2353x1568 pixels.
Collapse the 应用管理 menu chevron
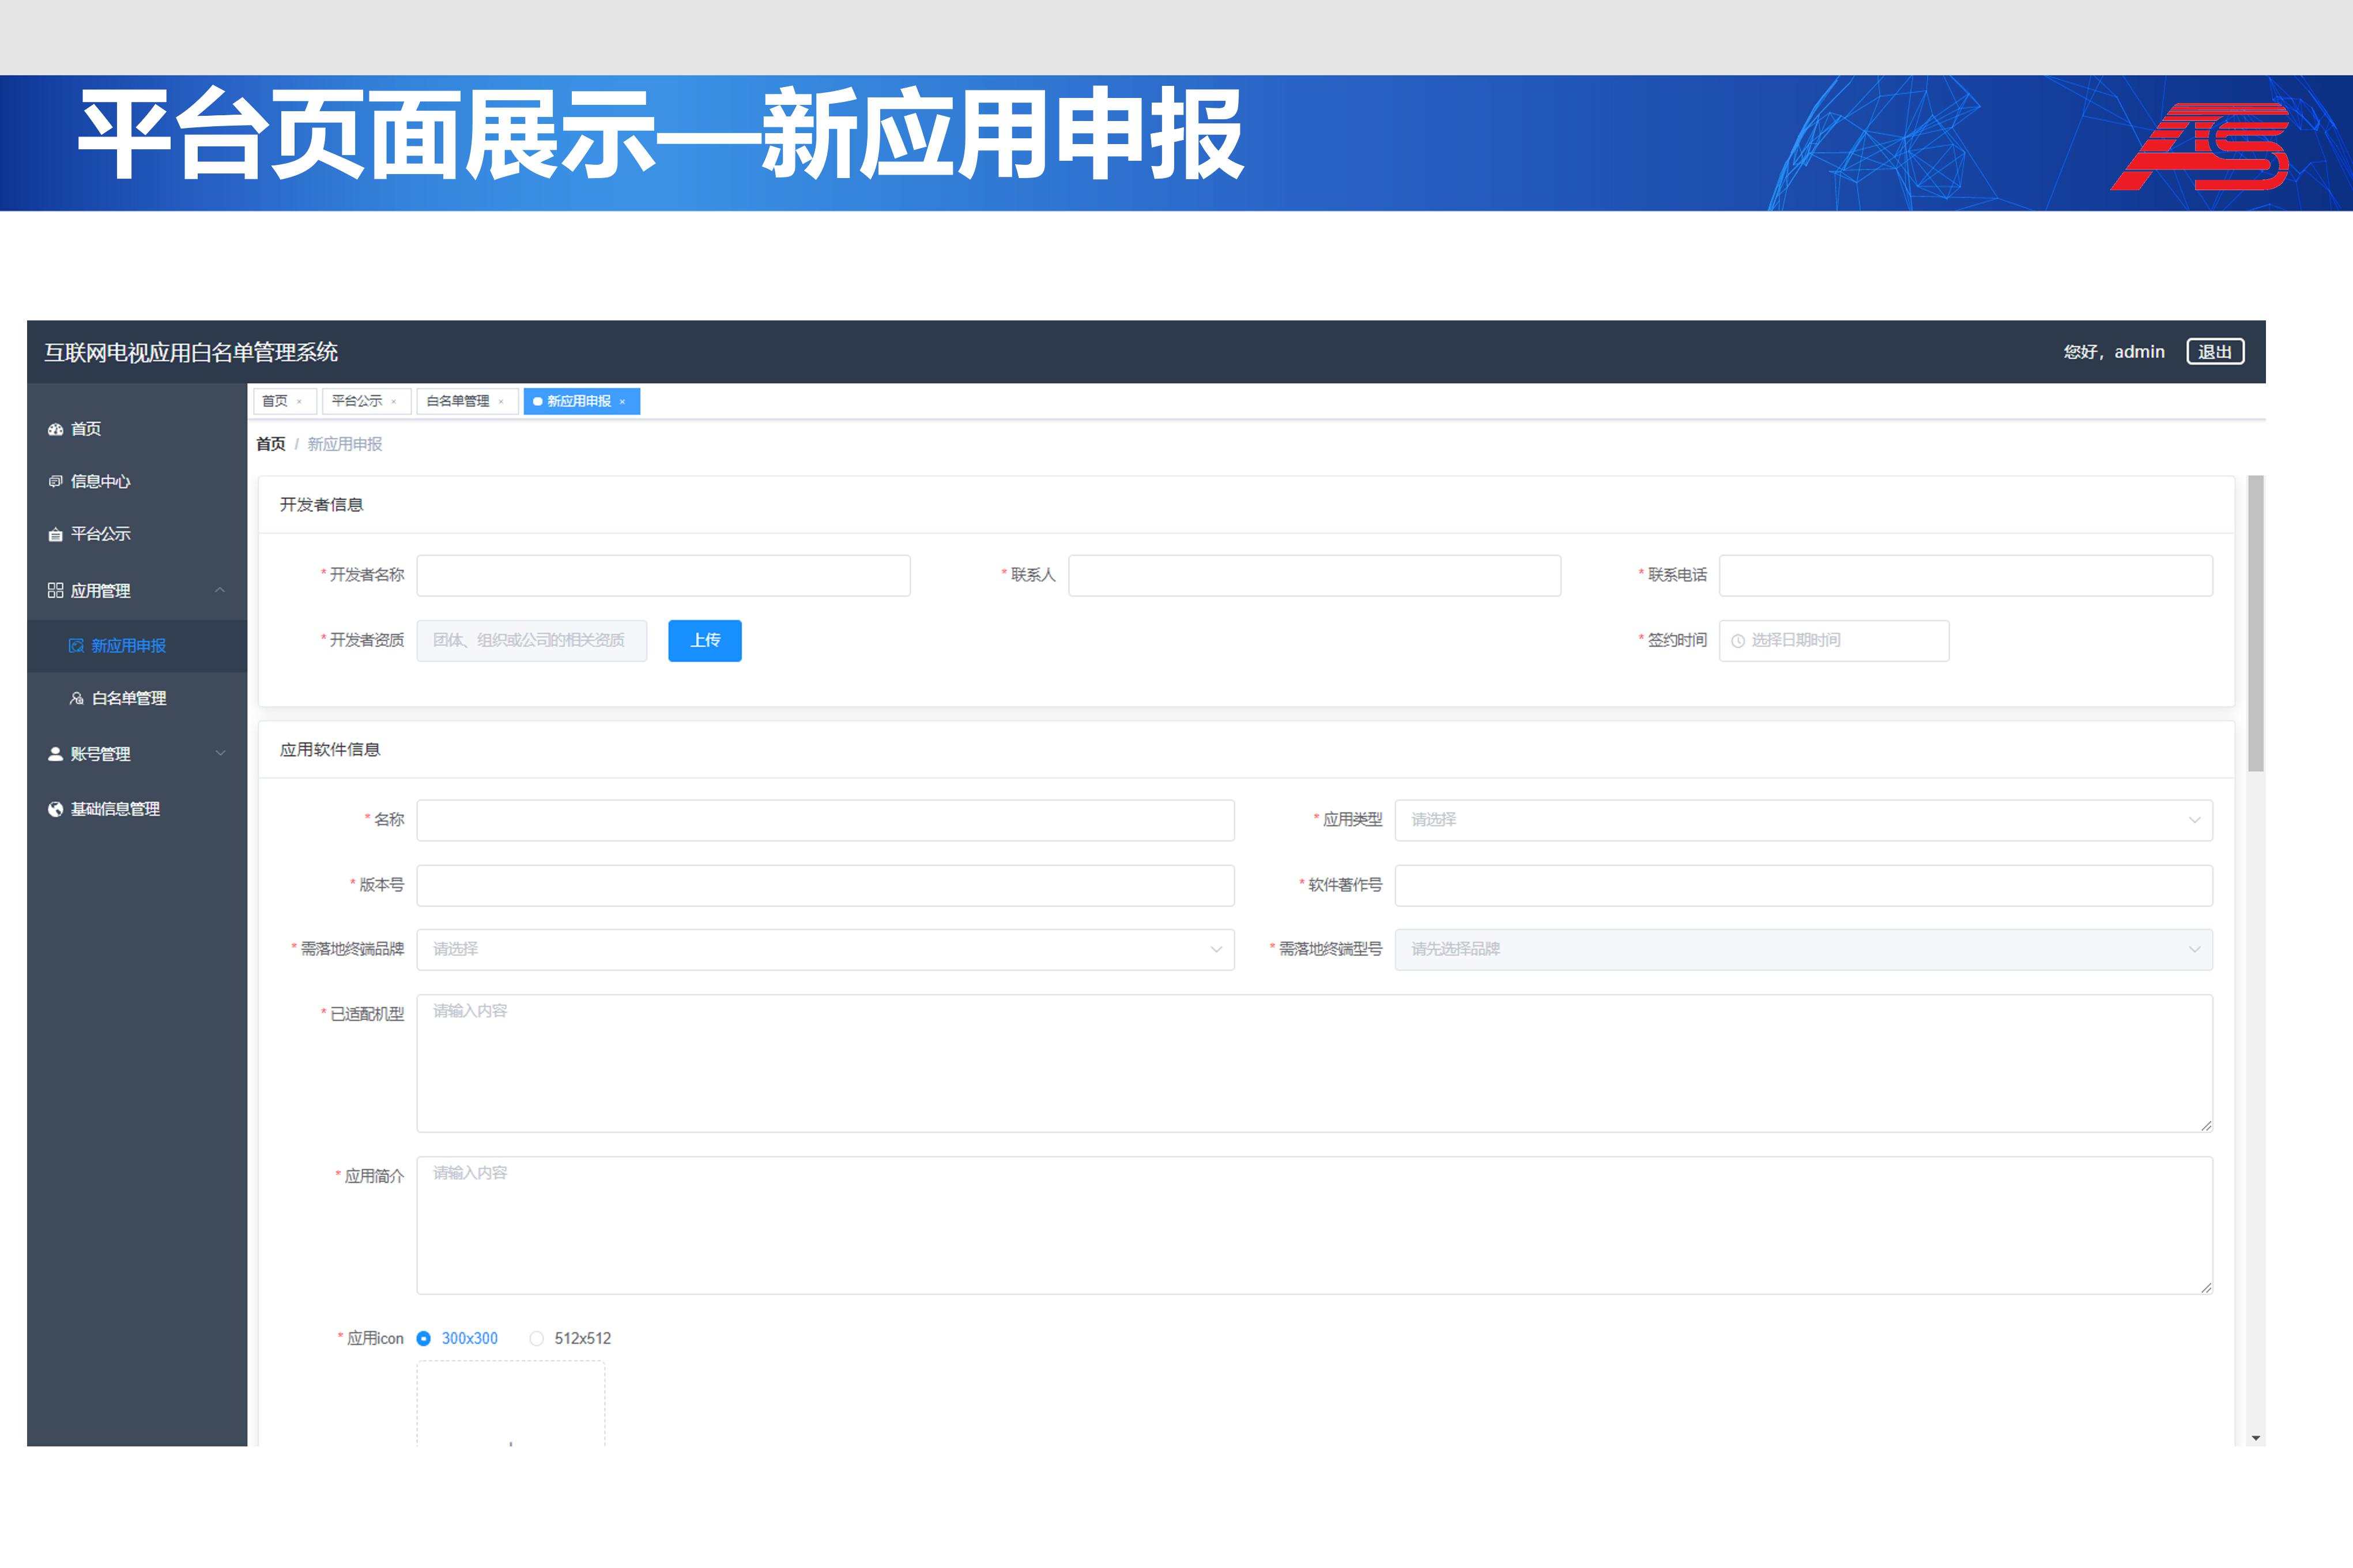[x=220, y=590]
